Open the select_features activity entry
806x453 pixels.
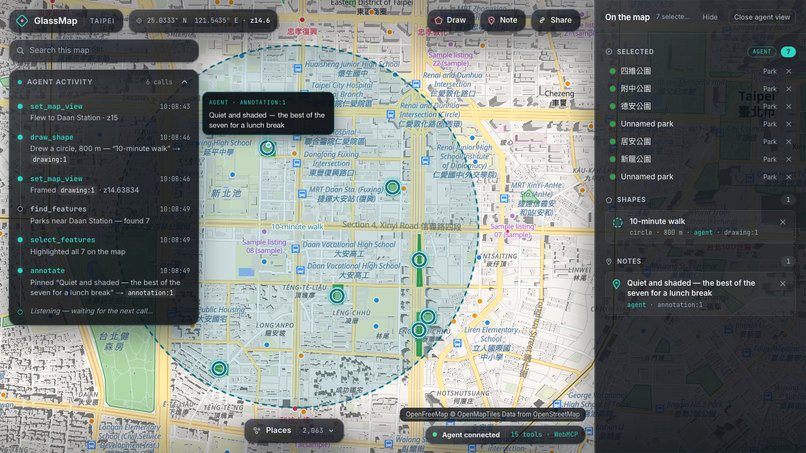(x=104, y=246)
